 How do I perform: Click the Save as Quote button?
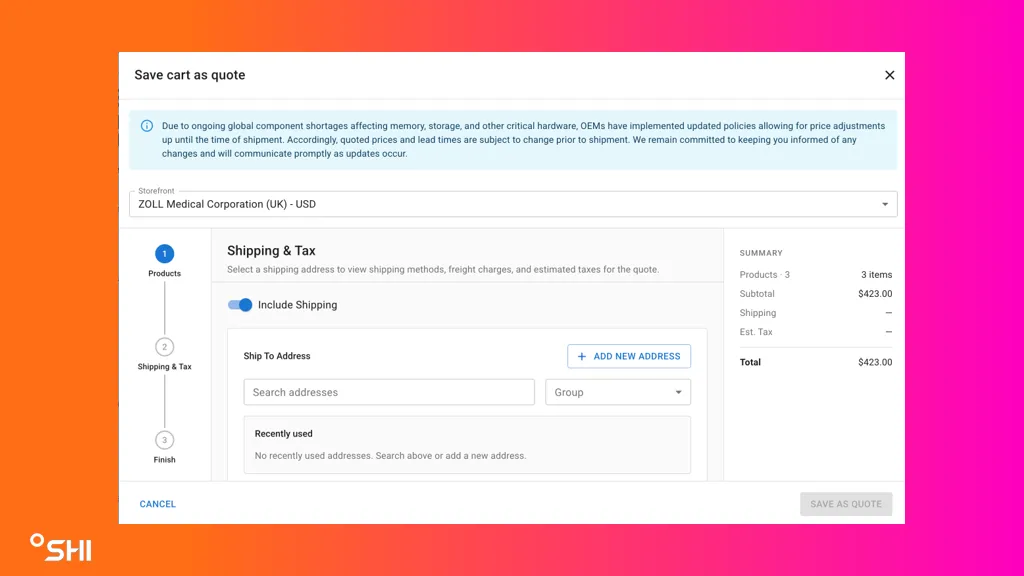846,504
